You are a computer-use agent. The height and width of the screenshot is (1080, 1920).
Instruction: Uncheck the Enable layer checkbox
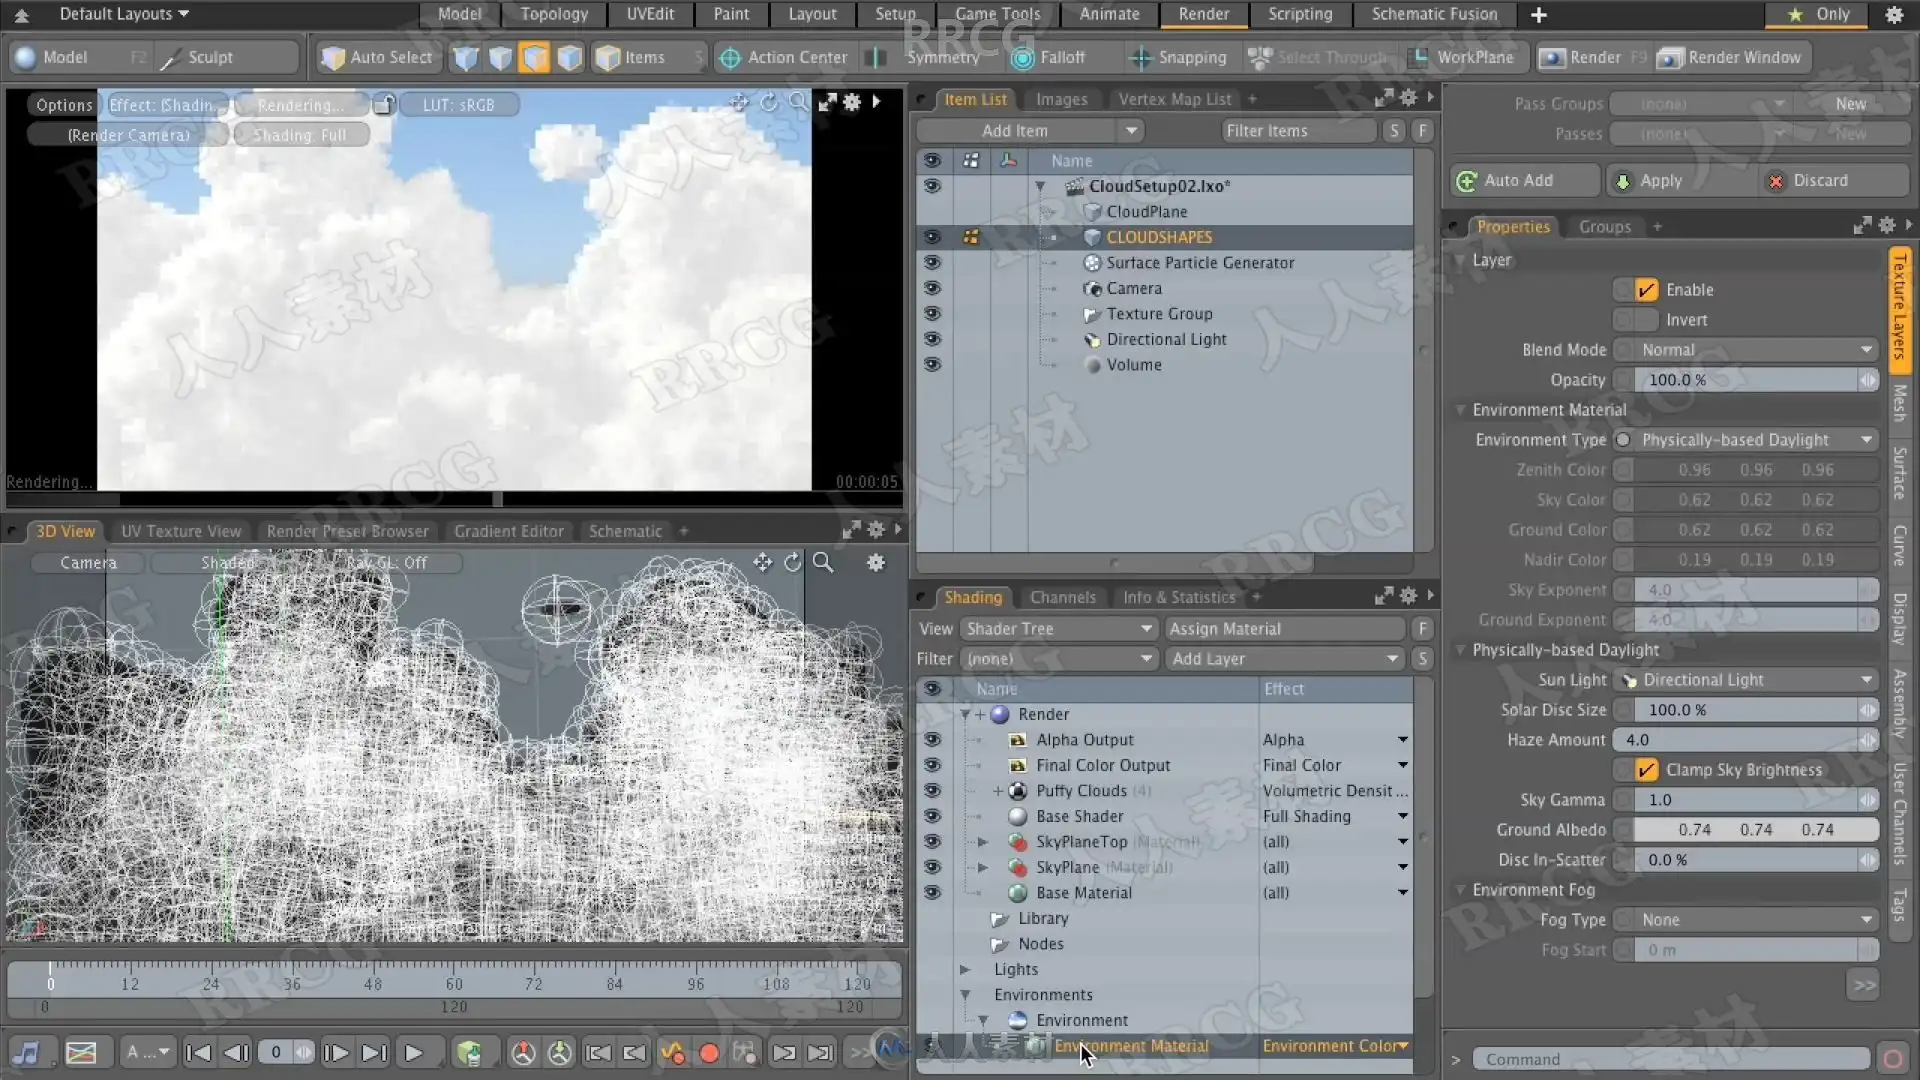1646,290
